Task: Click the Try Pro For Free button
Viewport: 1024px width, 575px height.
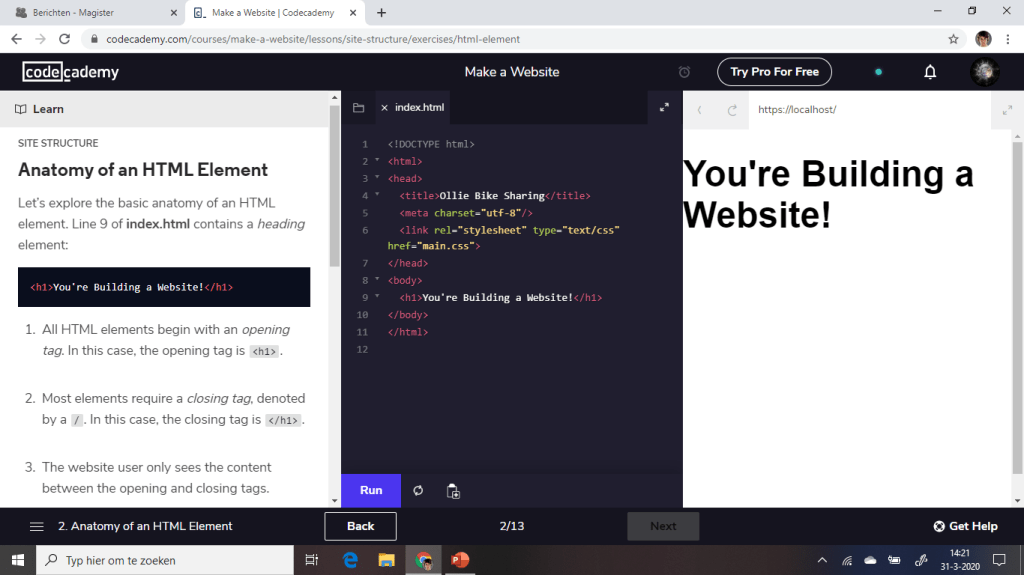Action: (x=774, y=72)
